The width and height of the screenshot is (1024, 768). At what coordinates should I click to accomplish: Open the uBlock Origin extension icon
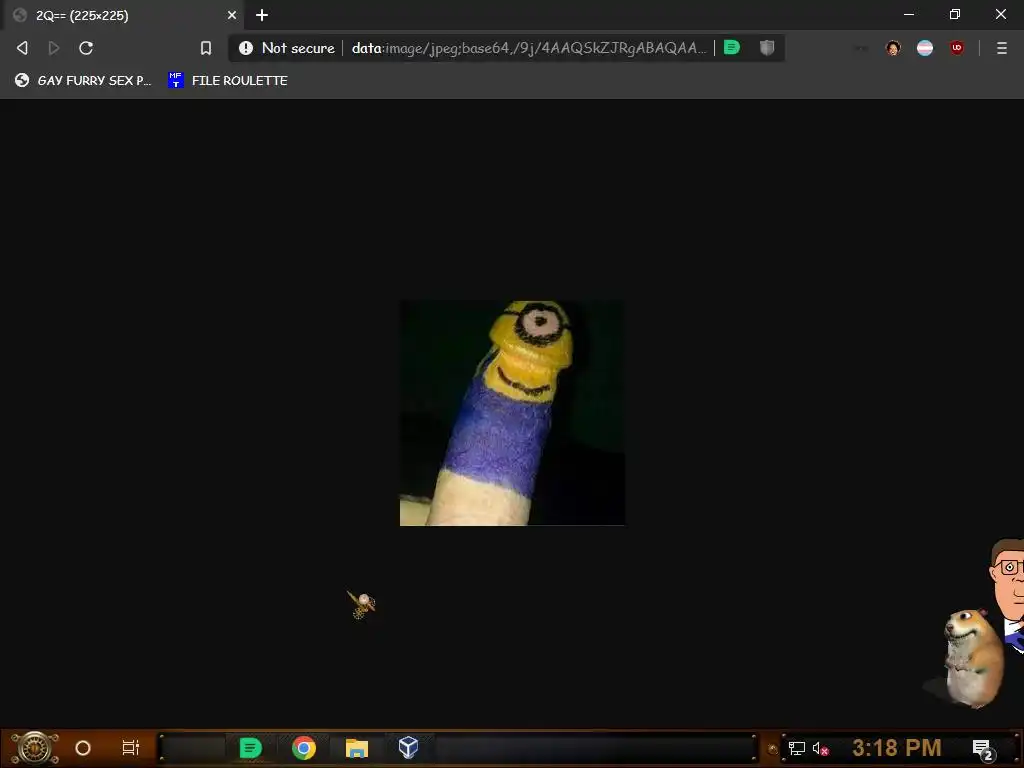point(957,48)
